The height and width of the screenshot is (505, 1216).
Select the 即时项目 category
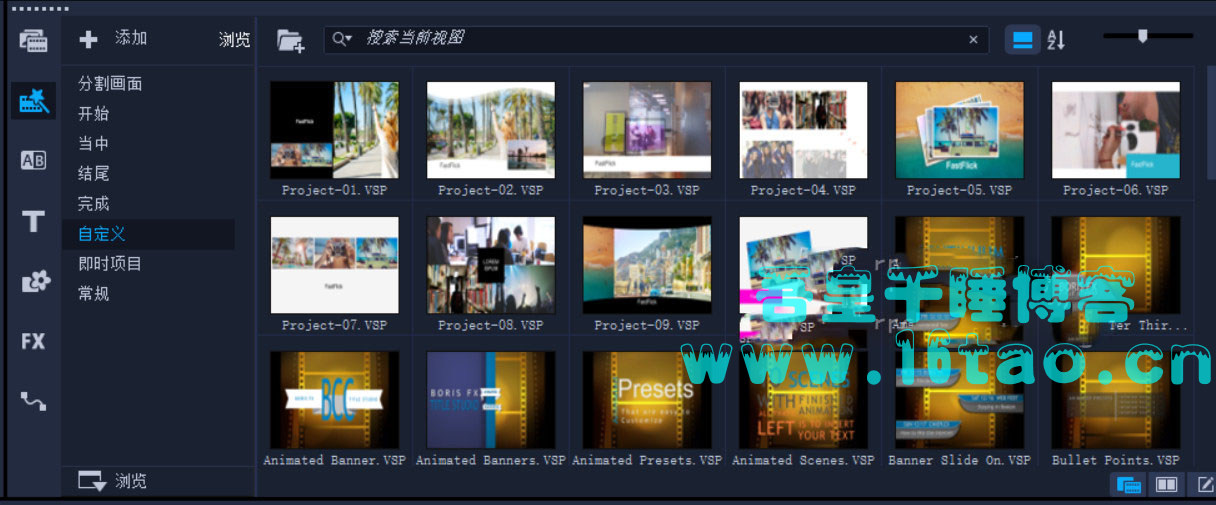click(110, 264)
